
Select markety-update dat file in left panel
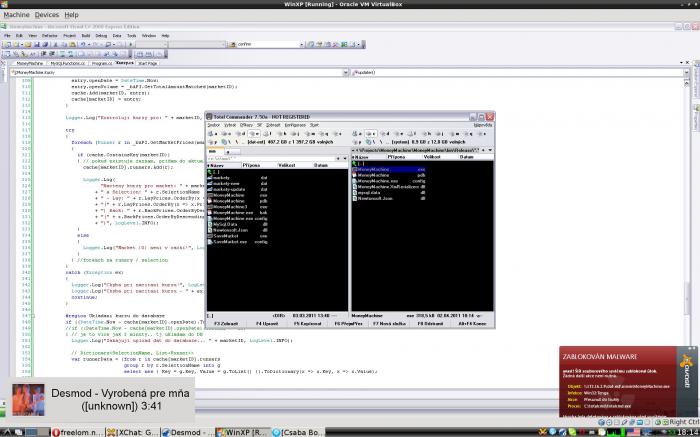click(238, 189)
